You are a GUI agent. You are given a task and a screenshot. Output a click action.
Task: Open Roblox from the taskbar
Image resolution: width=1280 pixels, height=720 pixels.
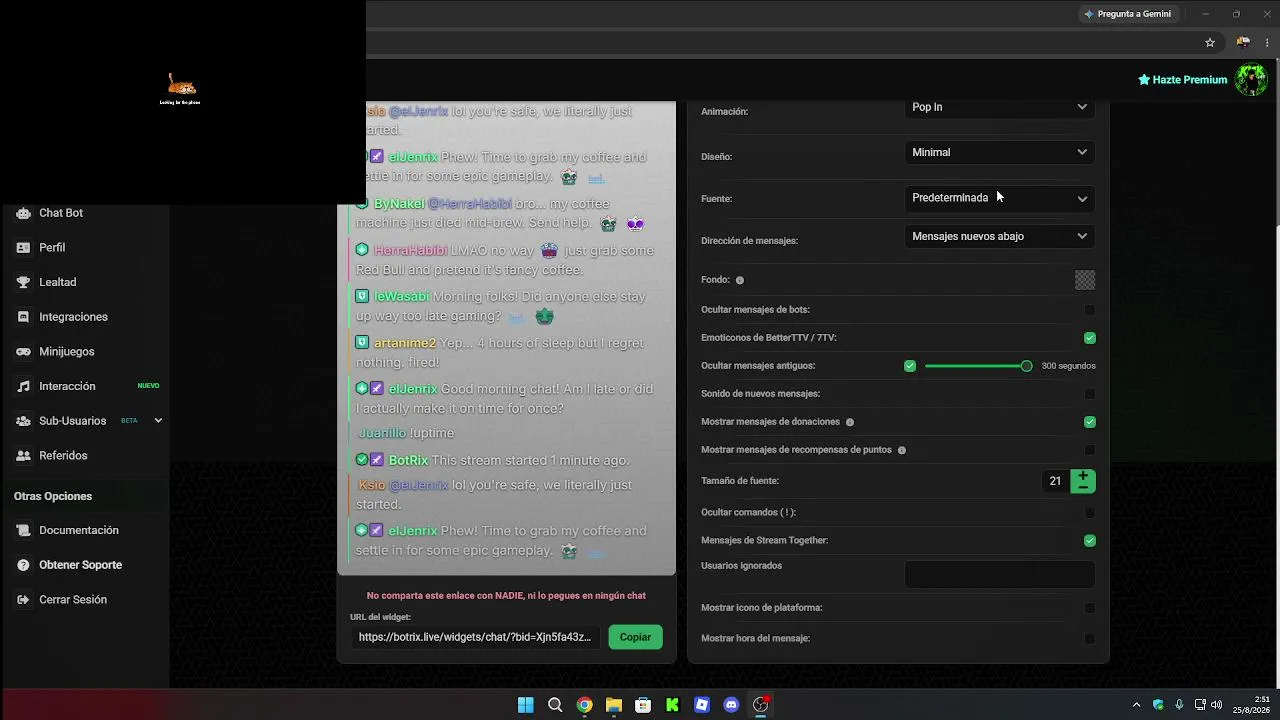(x=702, y=705)
